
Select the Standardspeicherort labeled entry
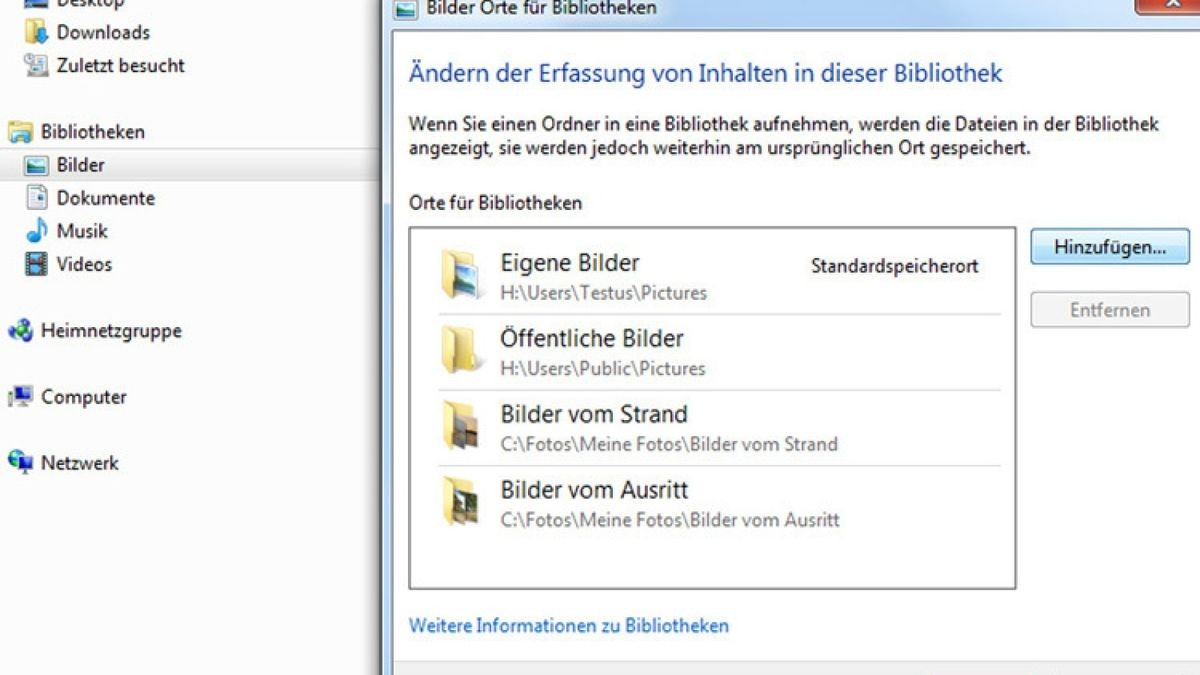click(894, 266)
